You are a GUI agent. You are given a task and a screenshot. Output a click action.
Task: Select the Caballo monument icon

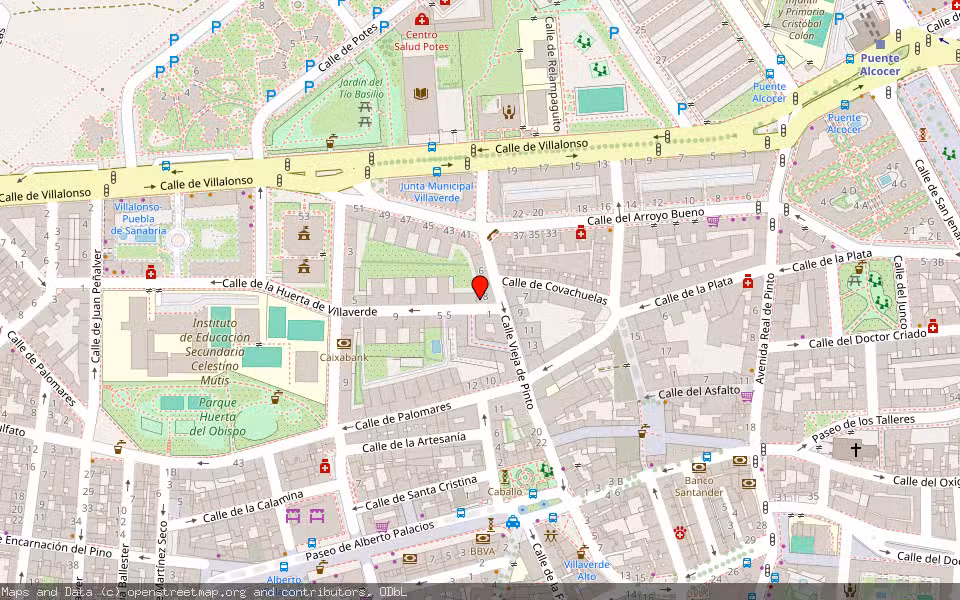[504, 477]
